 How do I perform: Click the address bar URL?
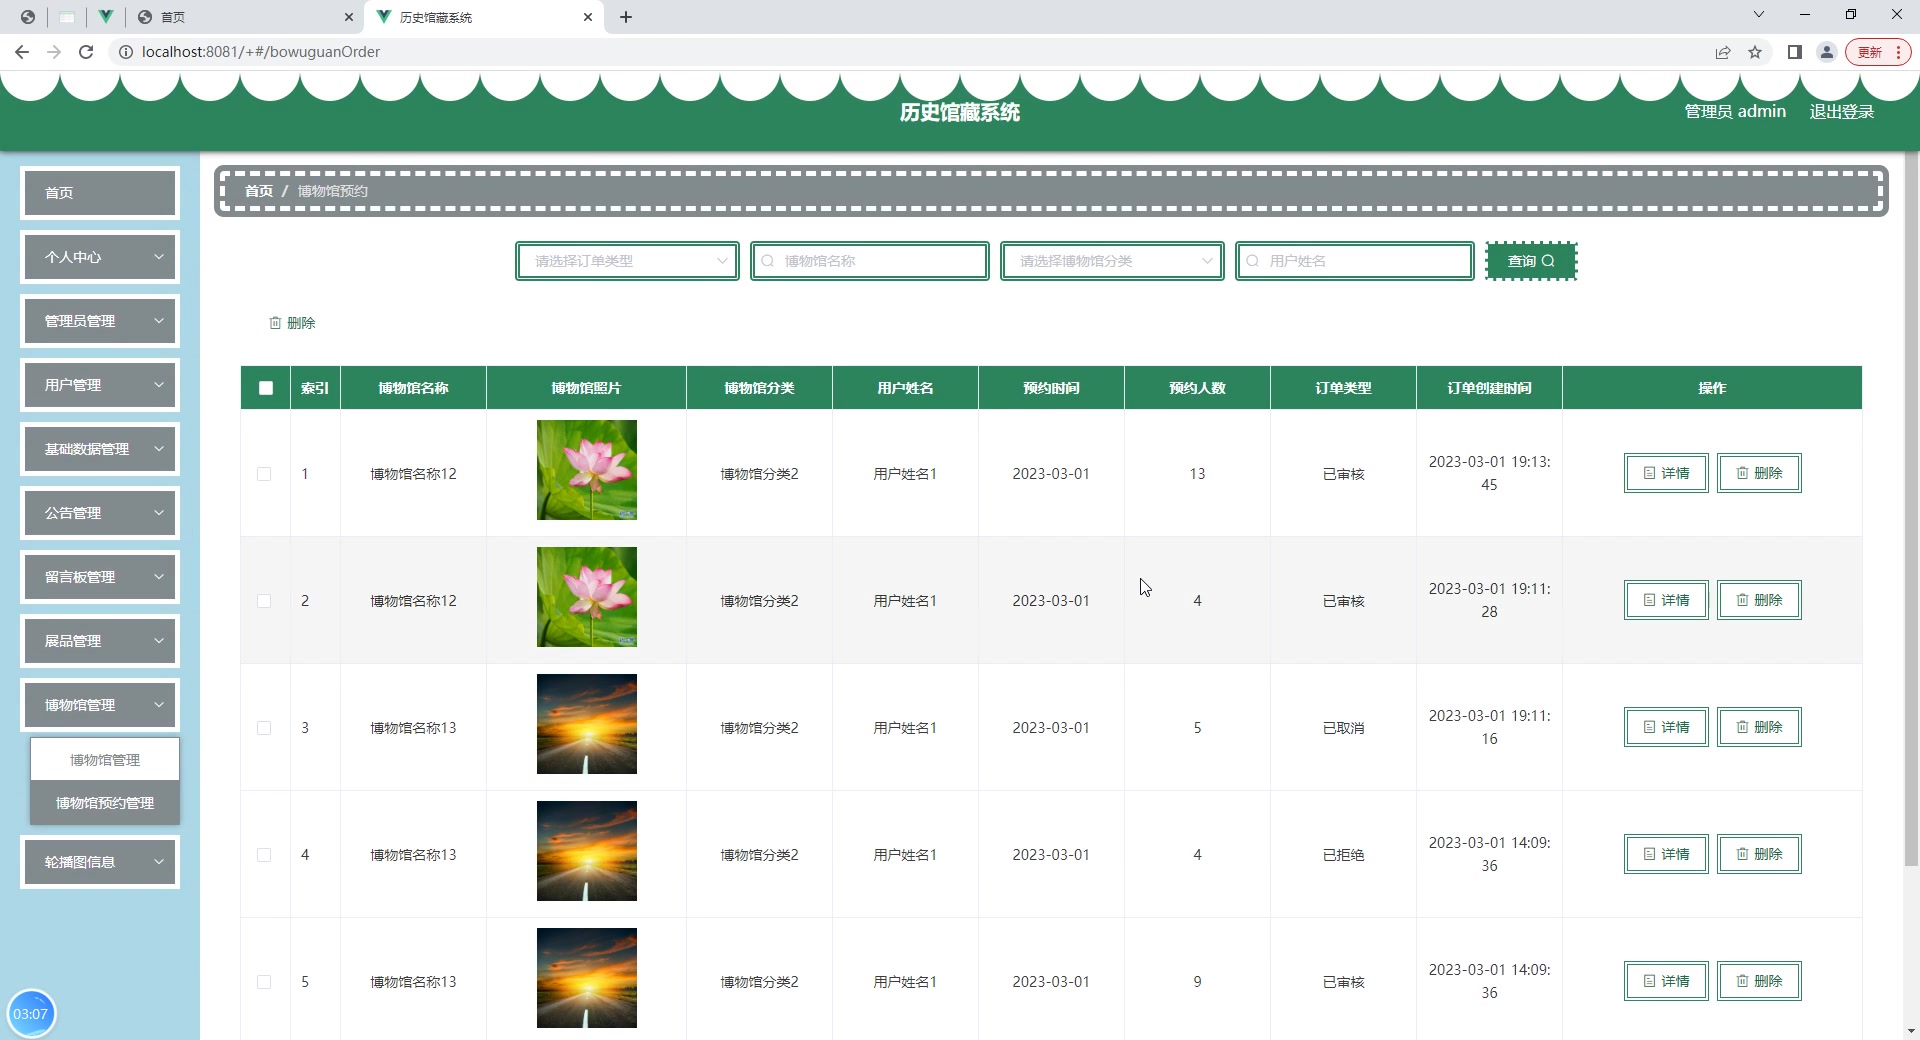(261, 52)
